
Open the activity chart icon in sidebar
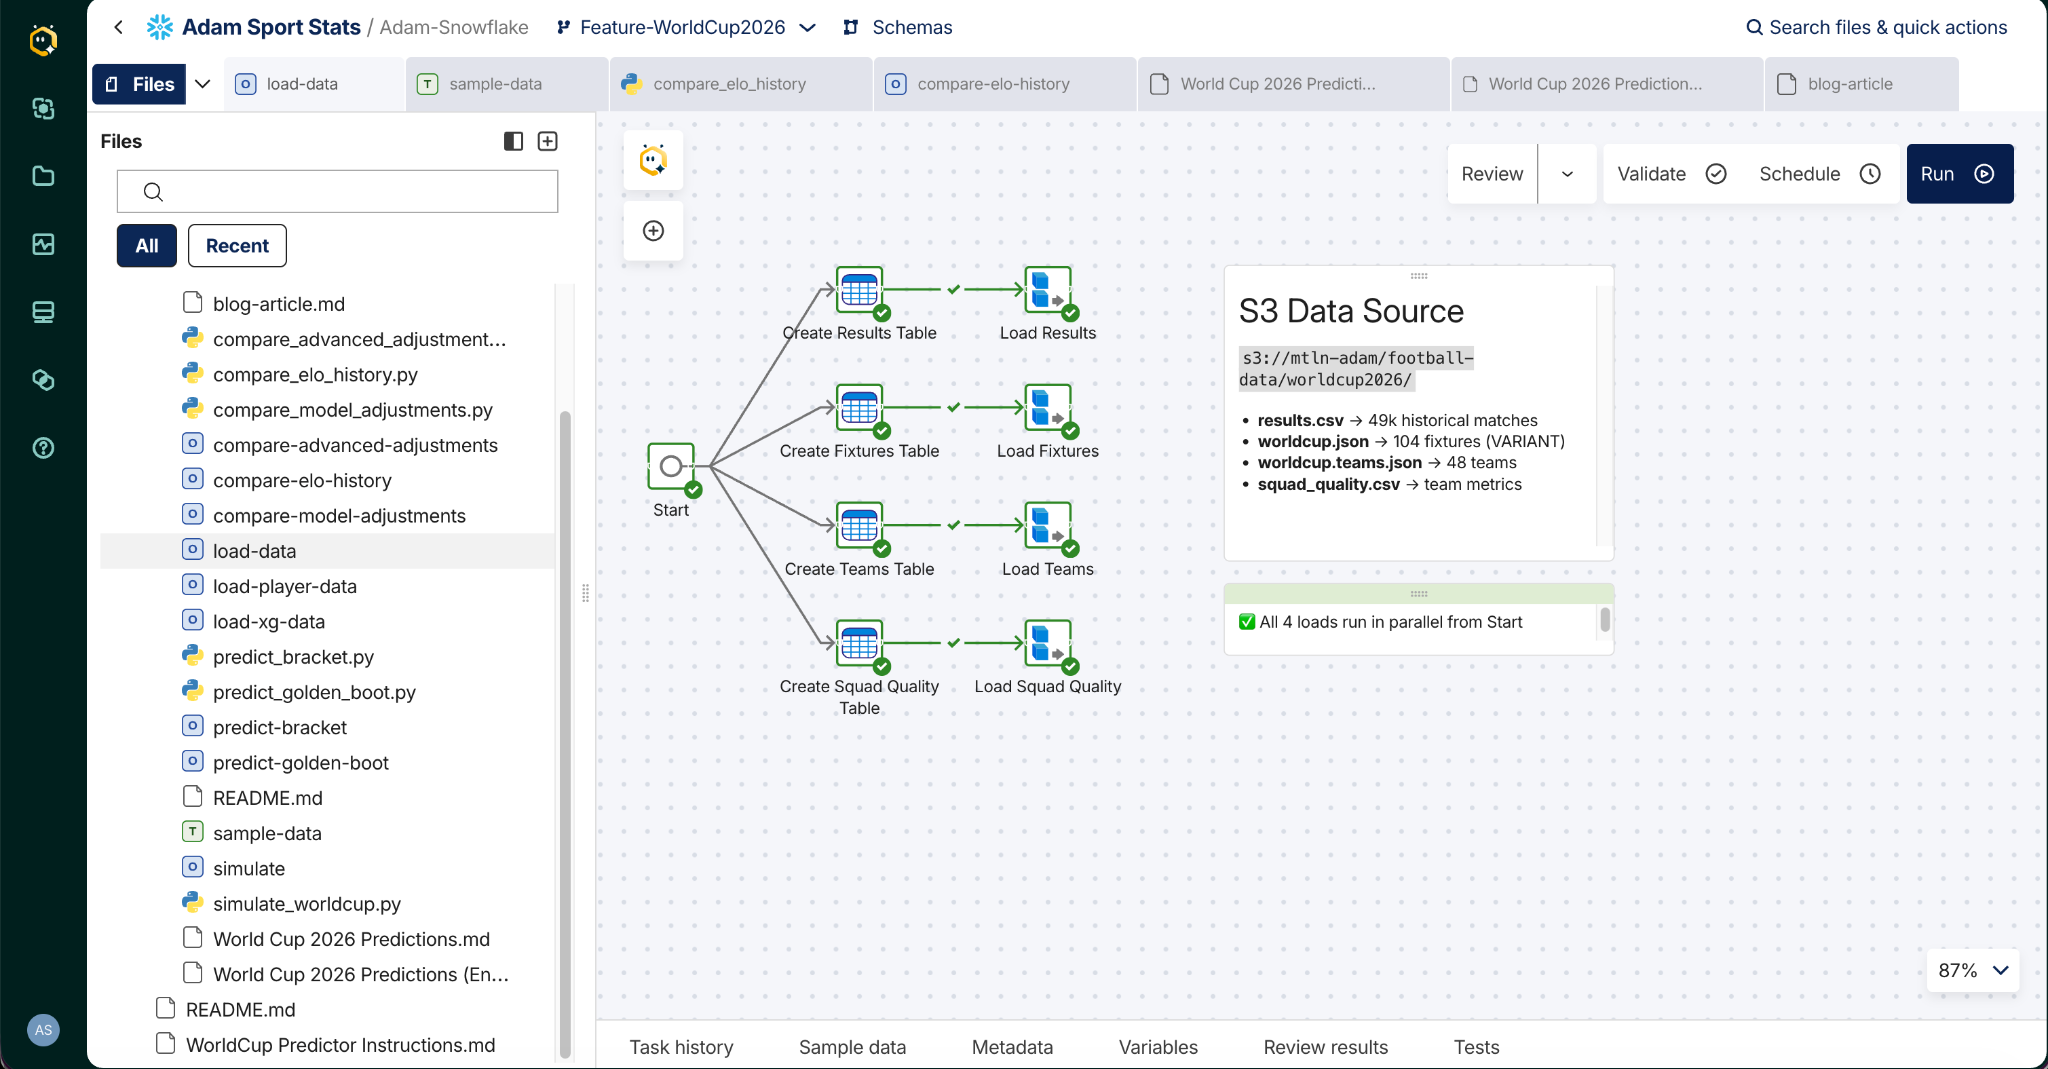pyautogui.click(x=43, y=244)
